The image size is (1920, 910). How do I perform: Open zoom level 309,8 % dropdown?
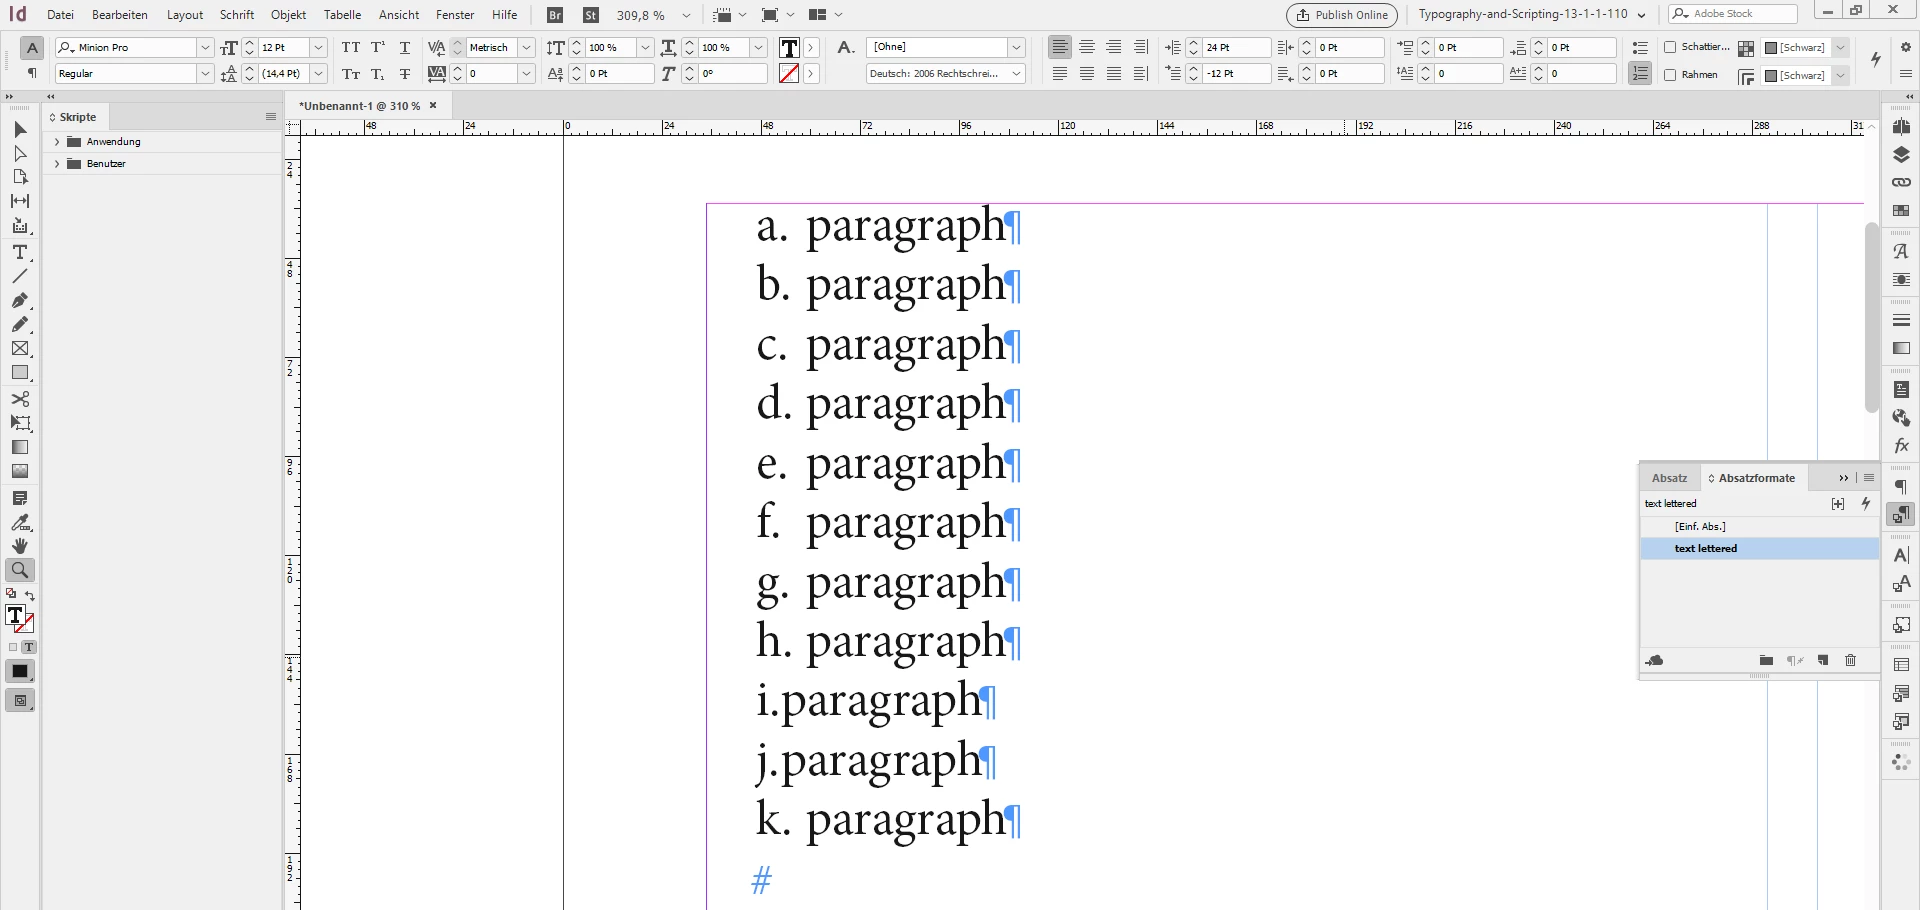point(686,15)
